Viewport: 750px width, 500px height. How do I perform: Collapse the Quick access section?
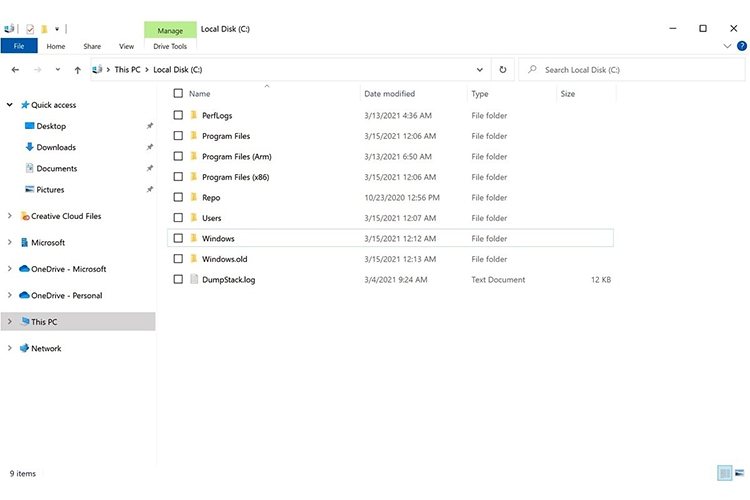click(x=10, y=105)
